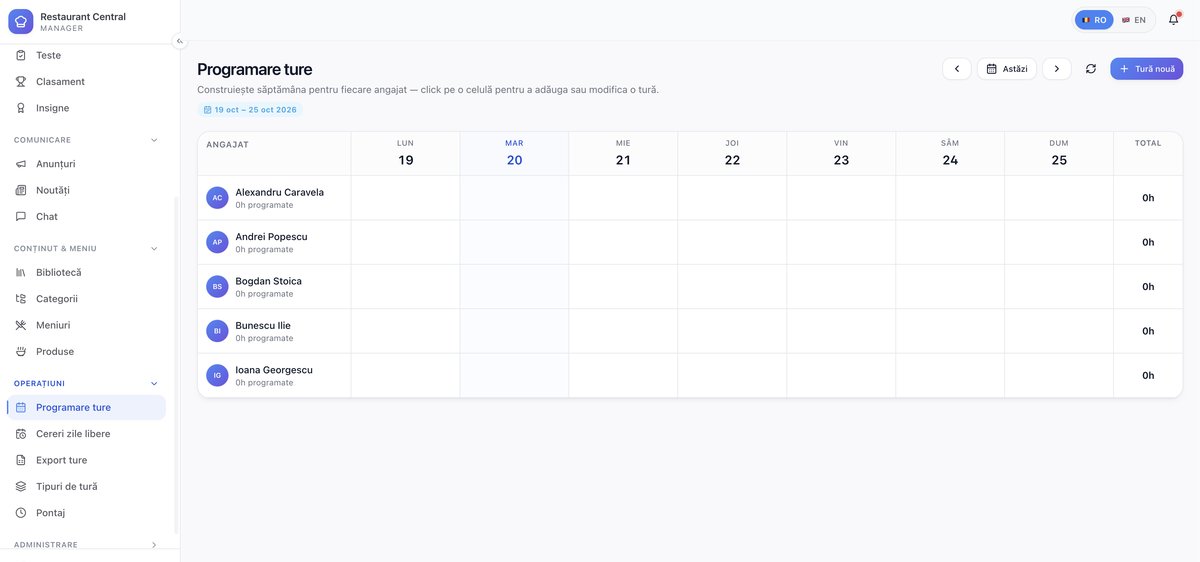
Task: Expand the Administrare section
Action: 154,545
